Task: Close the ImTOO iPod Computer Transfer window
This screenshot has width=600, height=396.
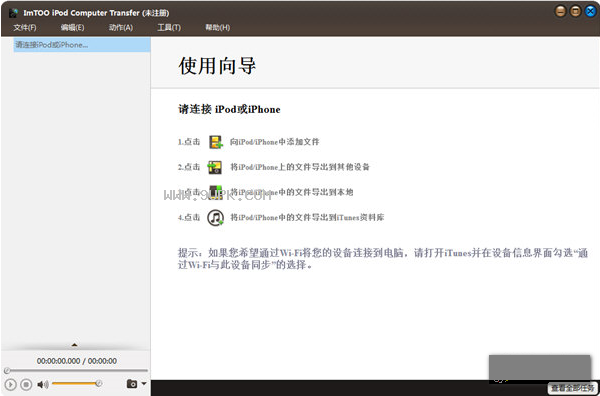Action: point(591,11)
